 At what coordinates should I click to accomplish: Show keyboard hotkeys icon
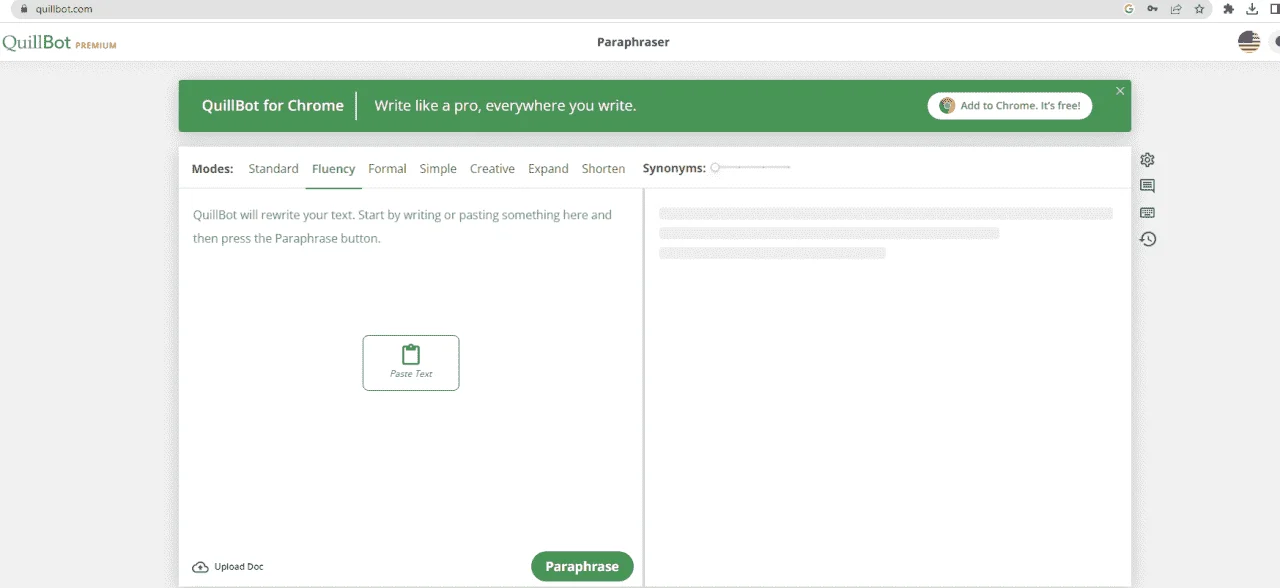click(1147, 213)
